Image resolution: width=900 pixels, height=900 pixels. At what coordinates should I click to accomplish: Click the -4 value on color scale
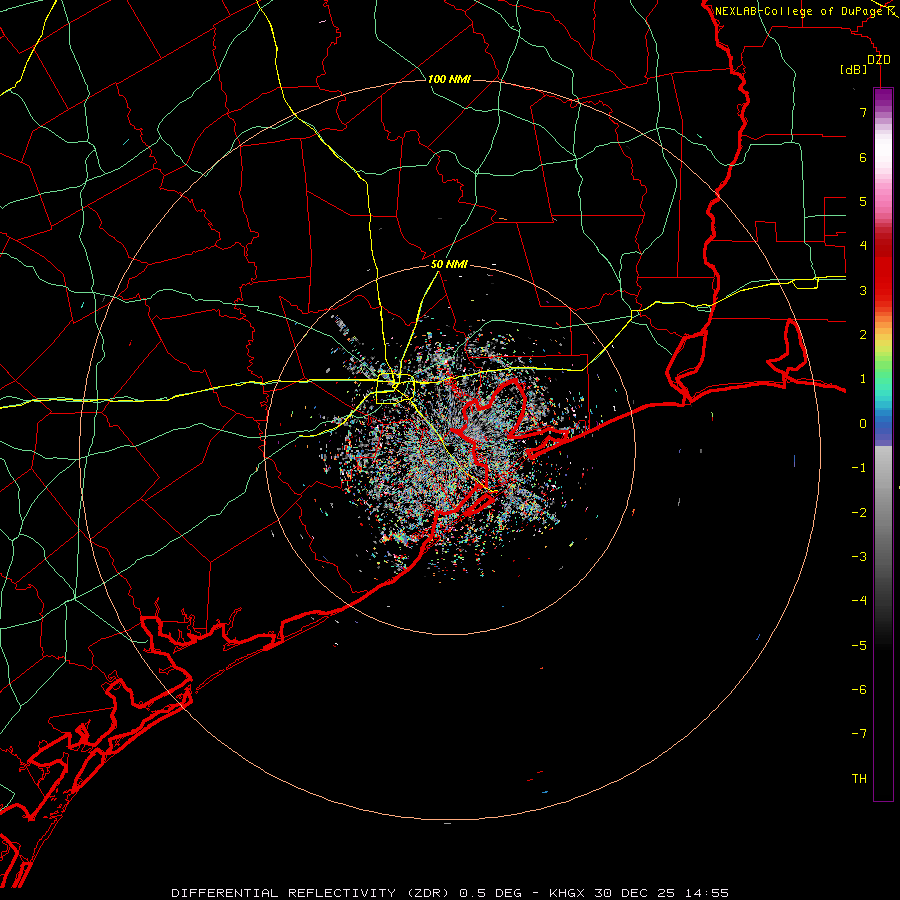[859, 601]
